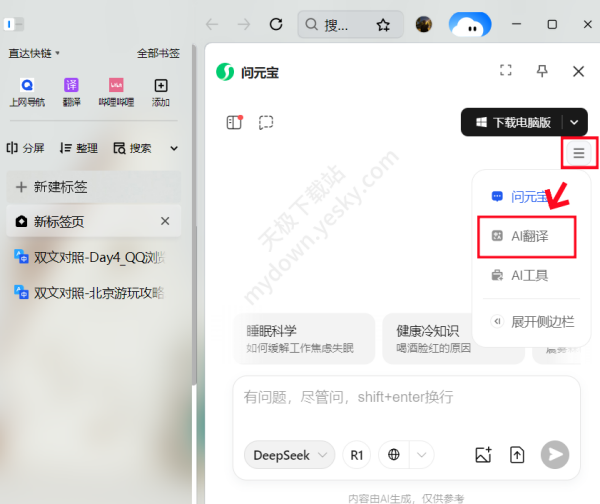Open the fullscreen expand icon in 问元宝 panel

point(506,71)
